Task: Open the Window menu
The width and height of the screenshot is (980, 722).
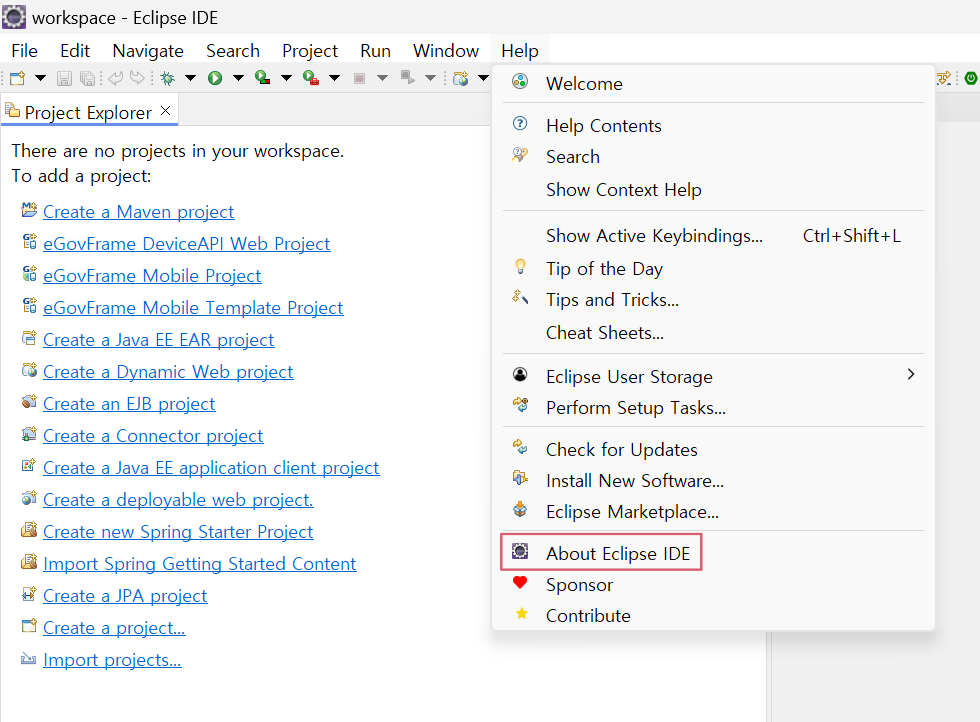Action: (445, 50)
